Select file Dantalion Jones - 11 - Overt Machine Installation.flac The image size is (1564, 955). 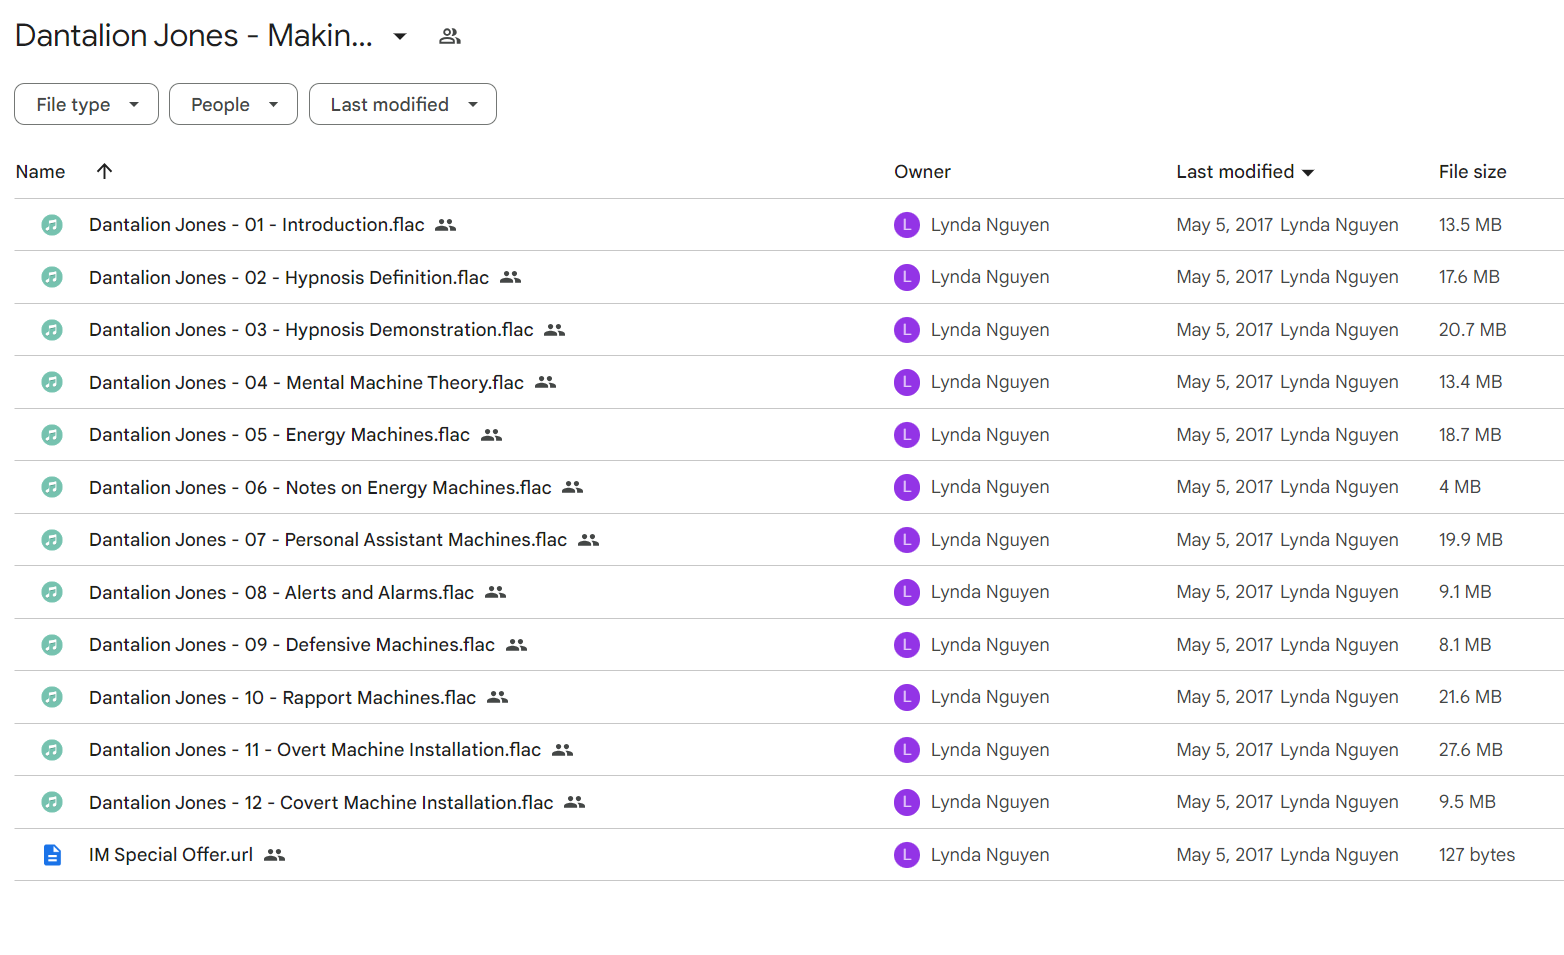click(315, 750)
